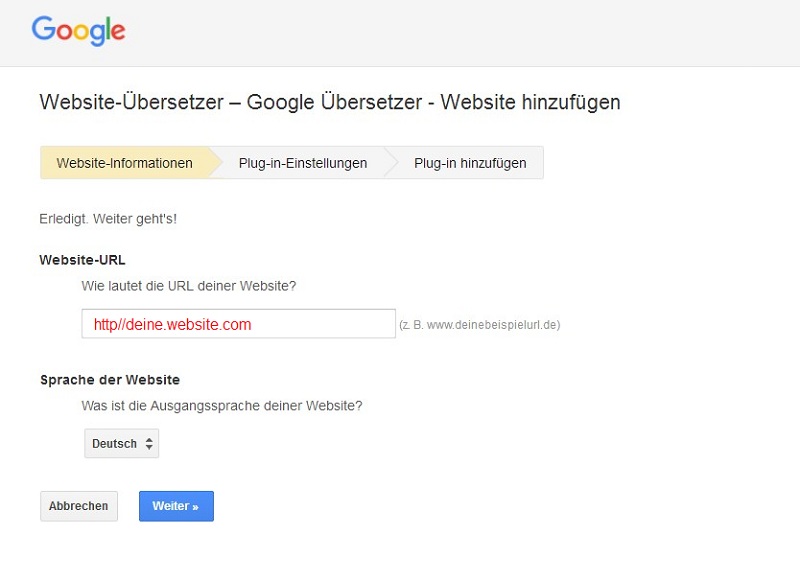Click the up arrow on the language selector

pyautogui.click(x=150, y=438)
